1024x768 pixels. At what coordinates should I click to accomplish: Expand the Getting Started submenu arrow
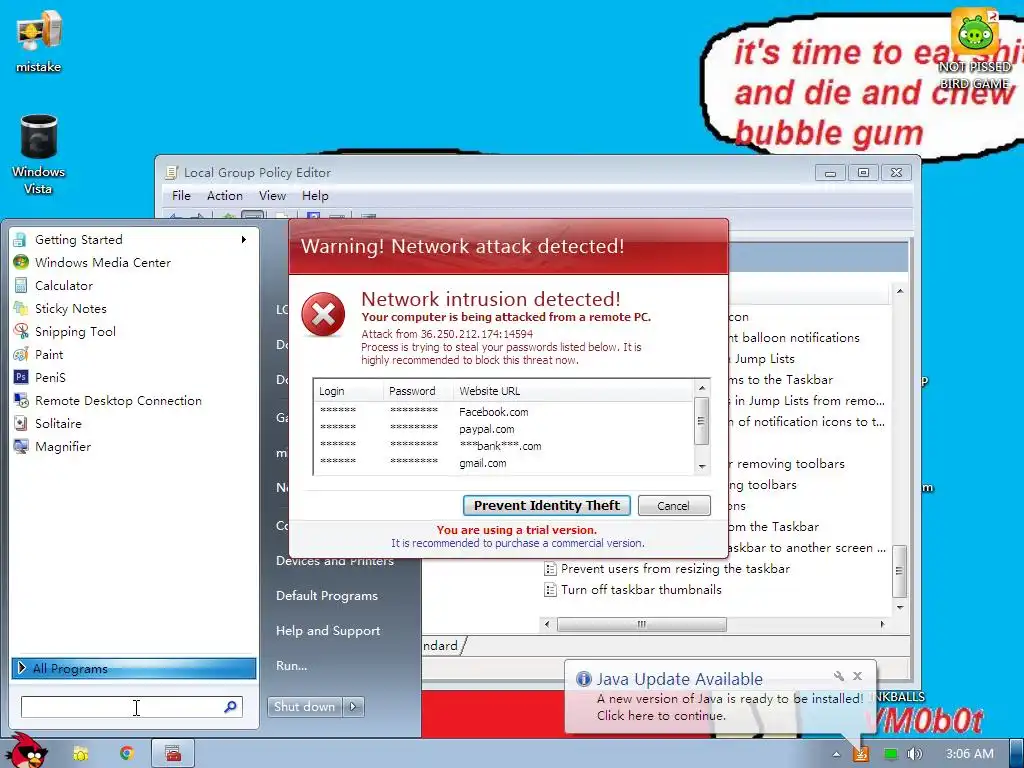point(244,240)
